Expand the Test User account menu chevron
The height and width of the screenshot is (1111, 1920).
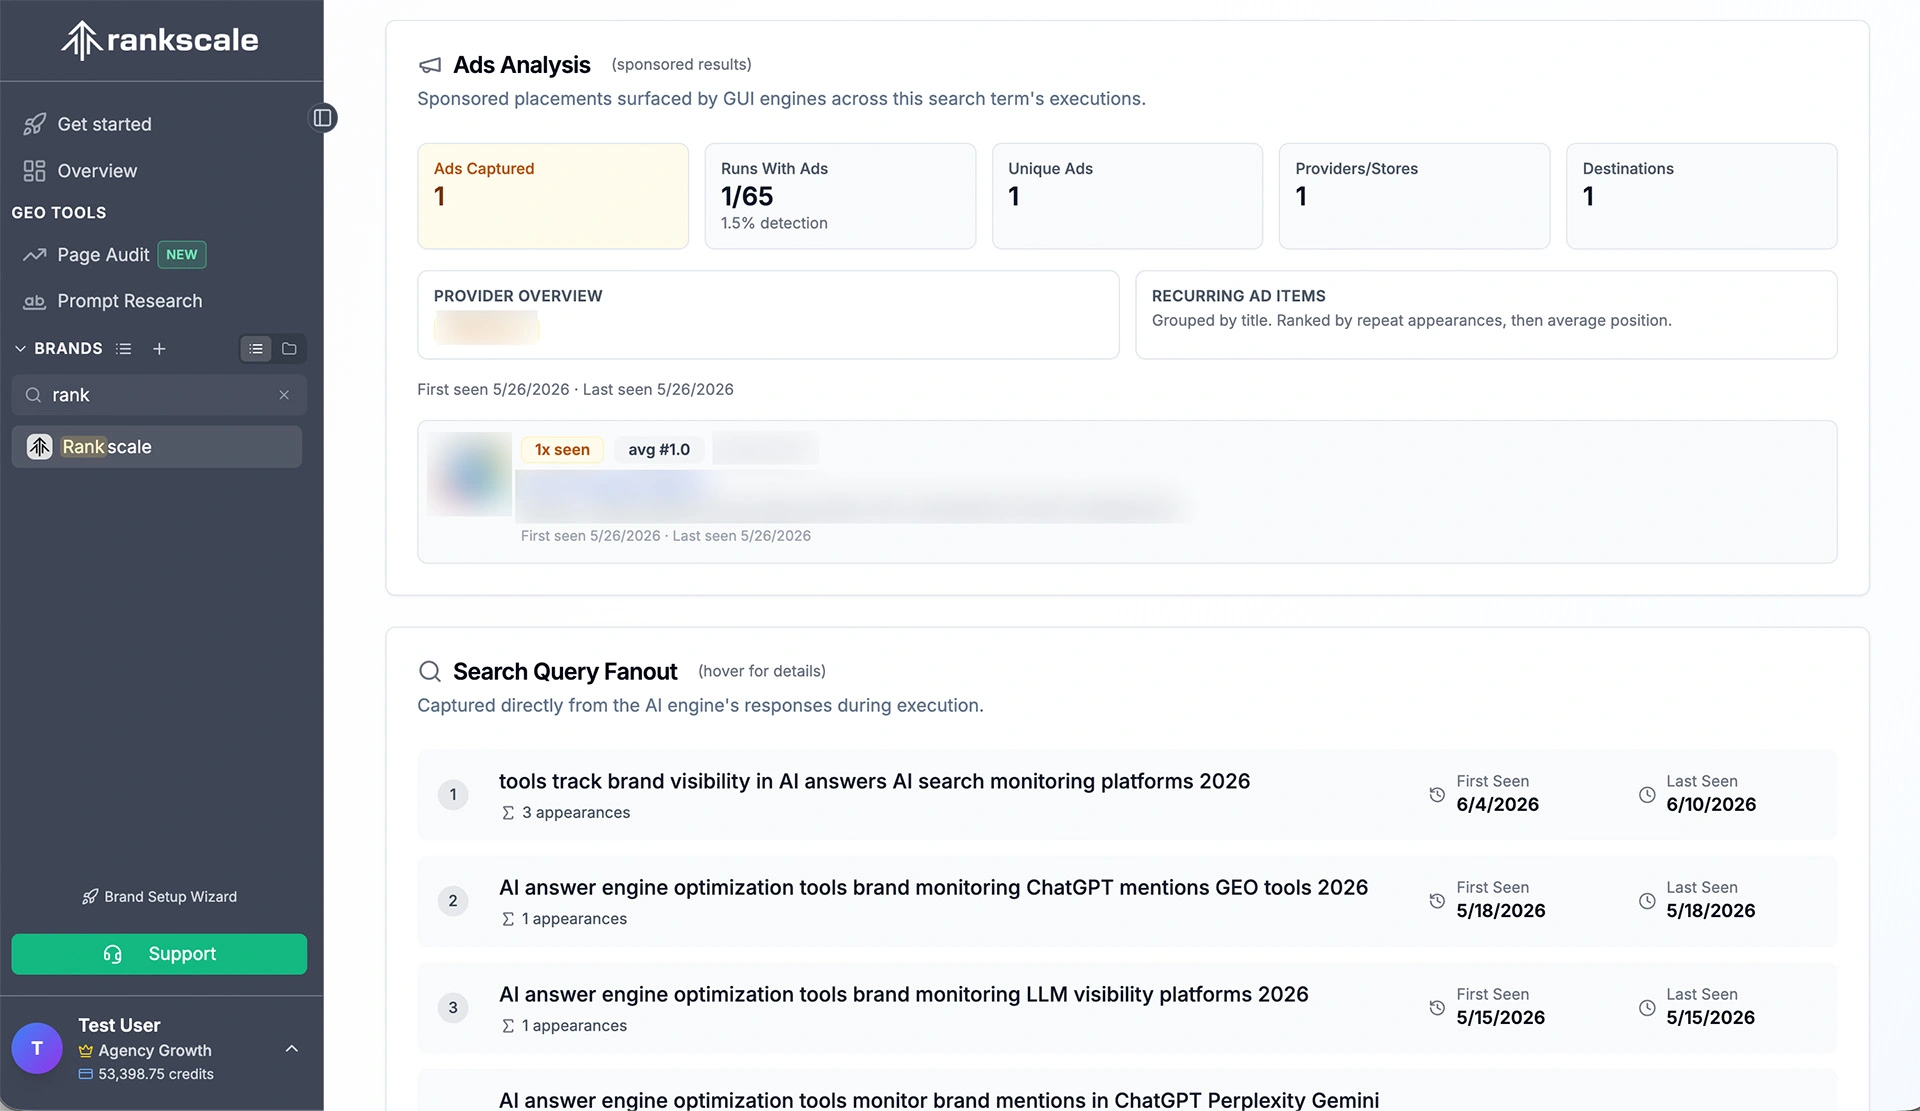[292, 1049]
